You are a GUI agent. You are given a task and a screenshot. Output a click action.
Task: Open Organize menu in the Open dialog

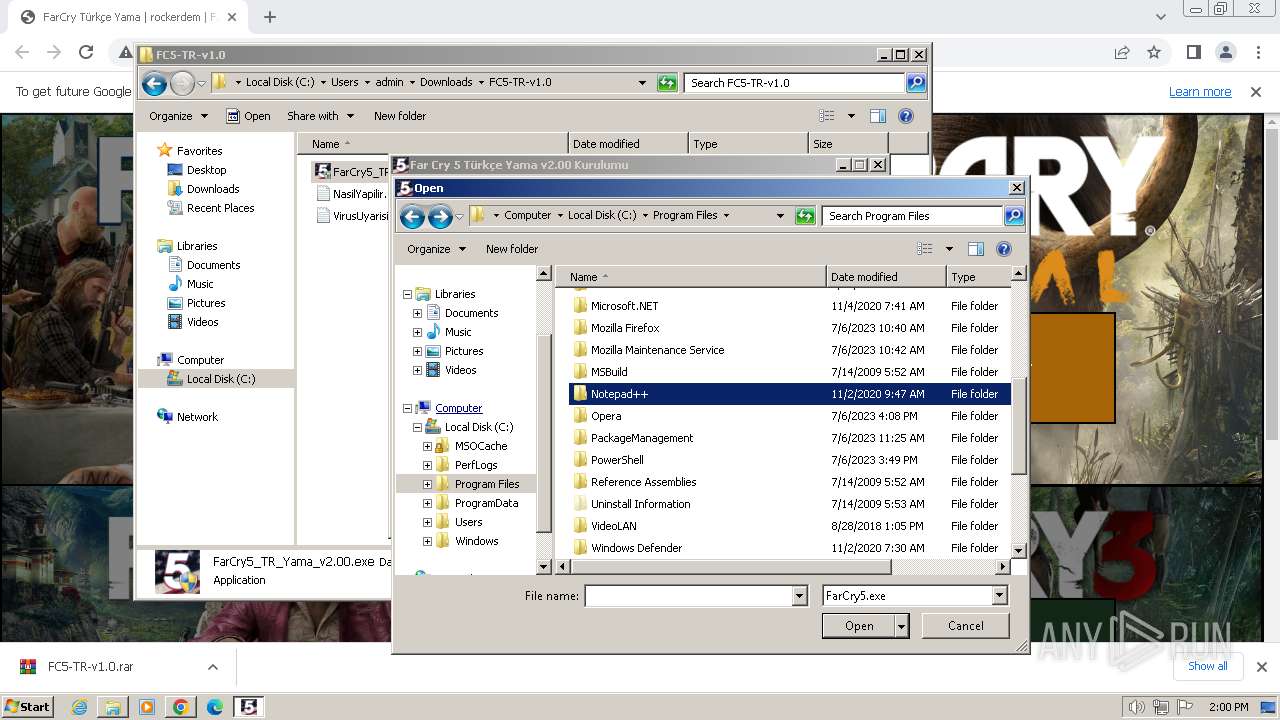point(436,249)
